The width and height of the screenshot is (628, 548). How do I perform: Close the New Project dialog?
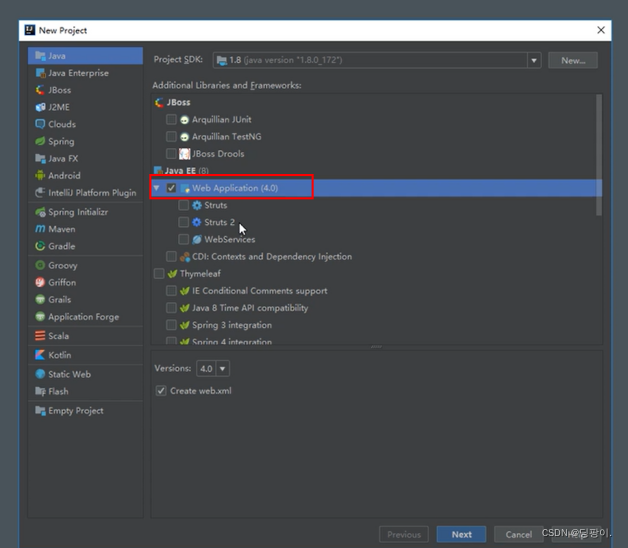tap(601, 30)
